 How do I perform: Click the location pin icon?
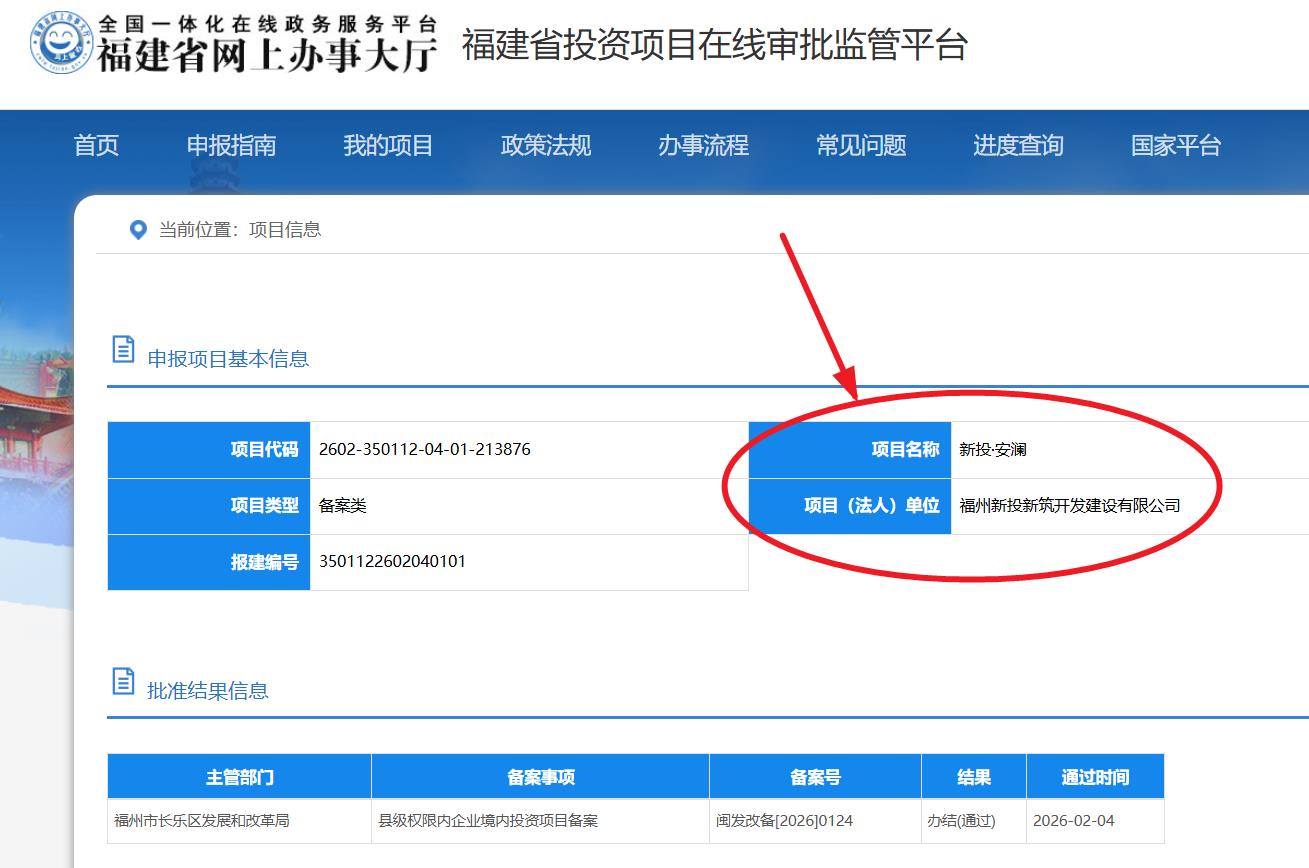pyautogui.click(x=139, y=230)
